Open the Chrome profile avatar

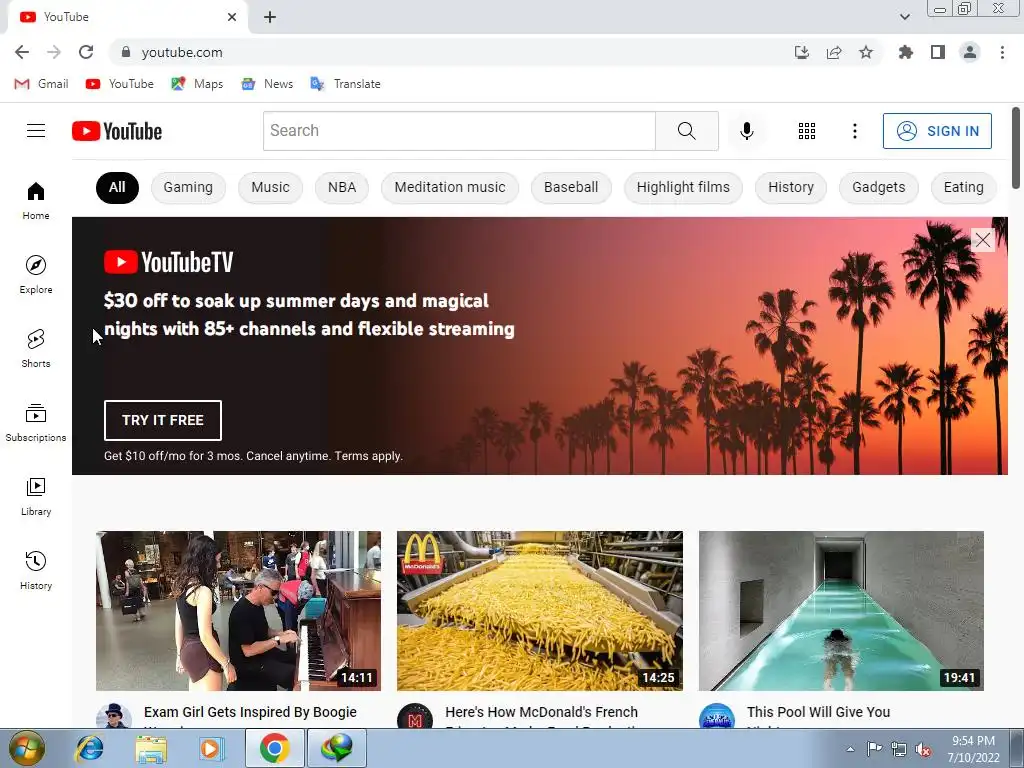click(x=970, y=52)
